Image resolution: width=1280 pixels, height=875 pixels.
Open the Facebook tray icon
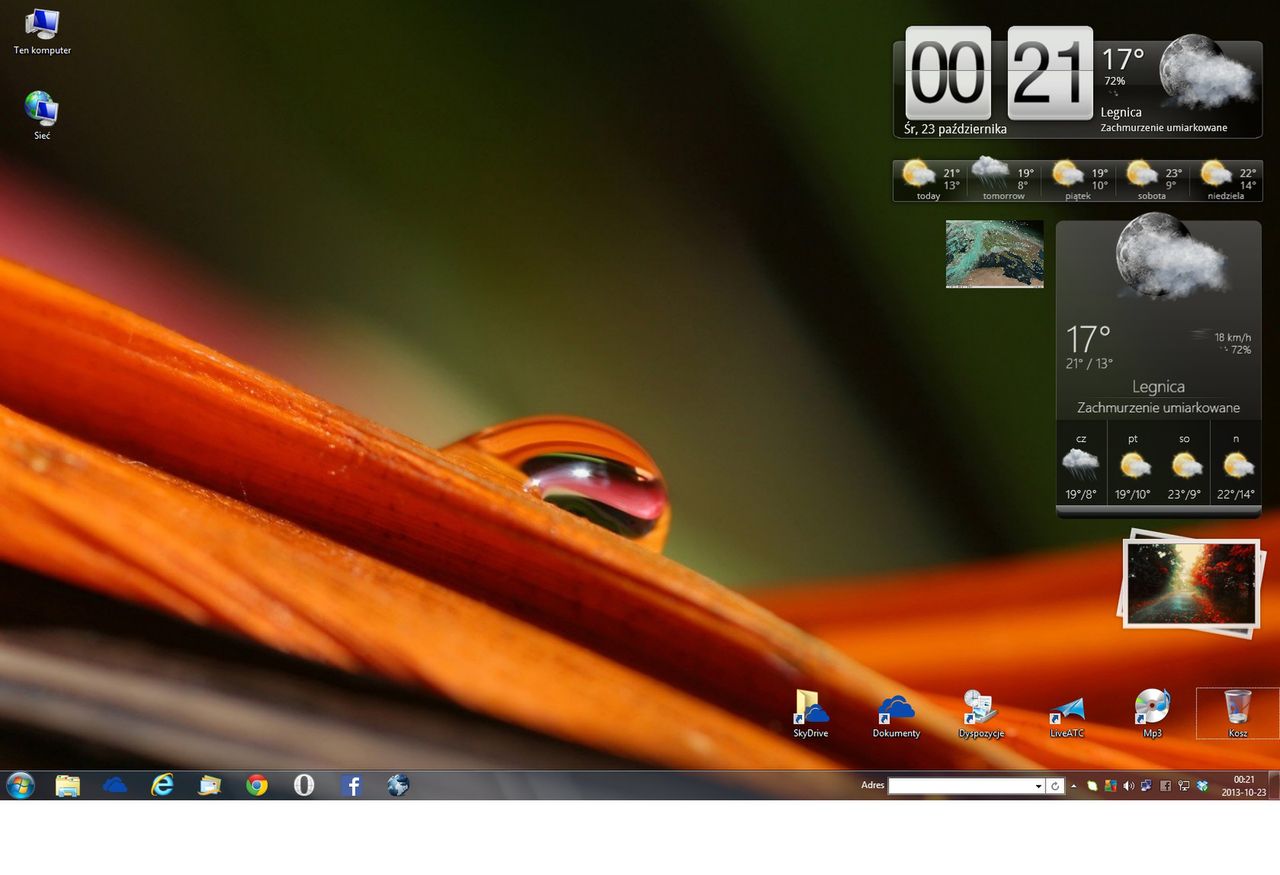pos(1165,786)
